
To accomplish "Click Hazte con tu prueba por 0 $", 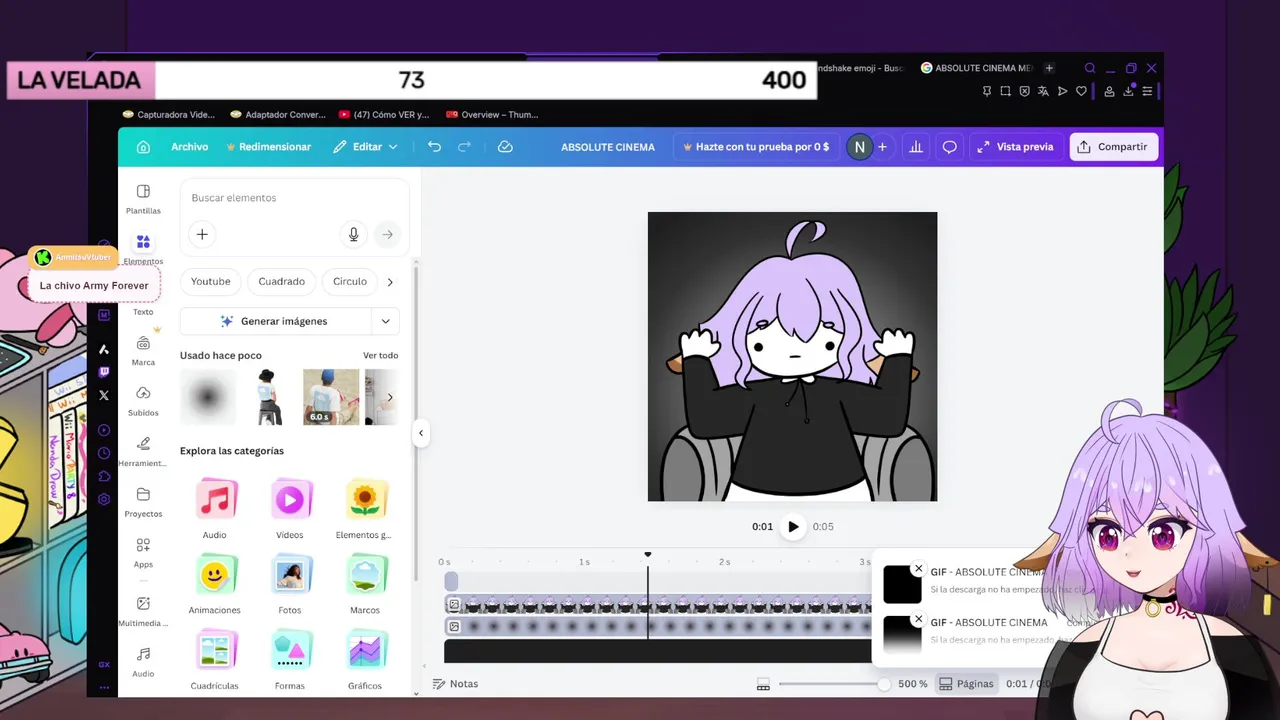I will [755, 147].
